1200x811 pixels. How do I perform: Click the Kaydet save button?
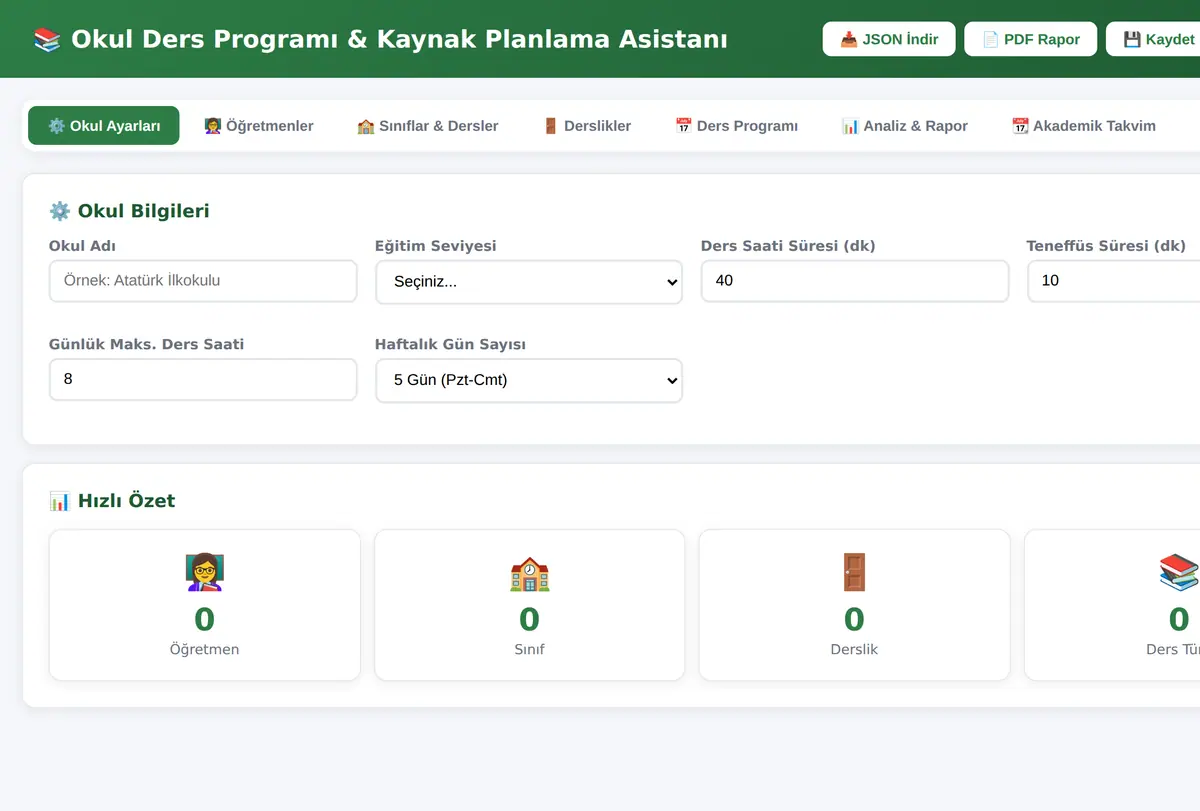coord(1155,39)
